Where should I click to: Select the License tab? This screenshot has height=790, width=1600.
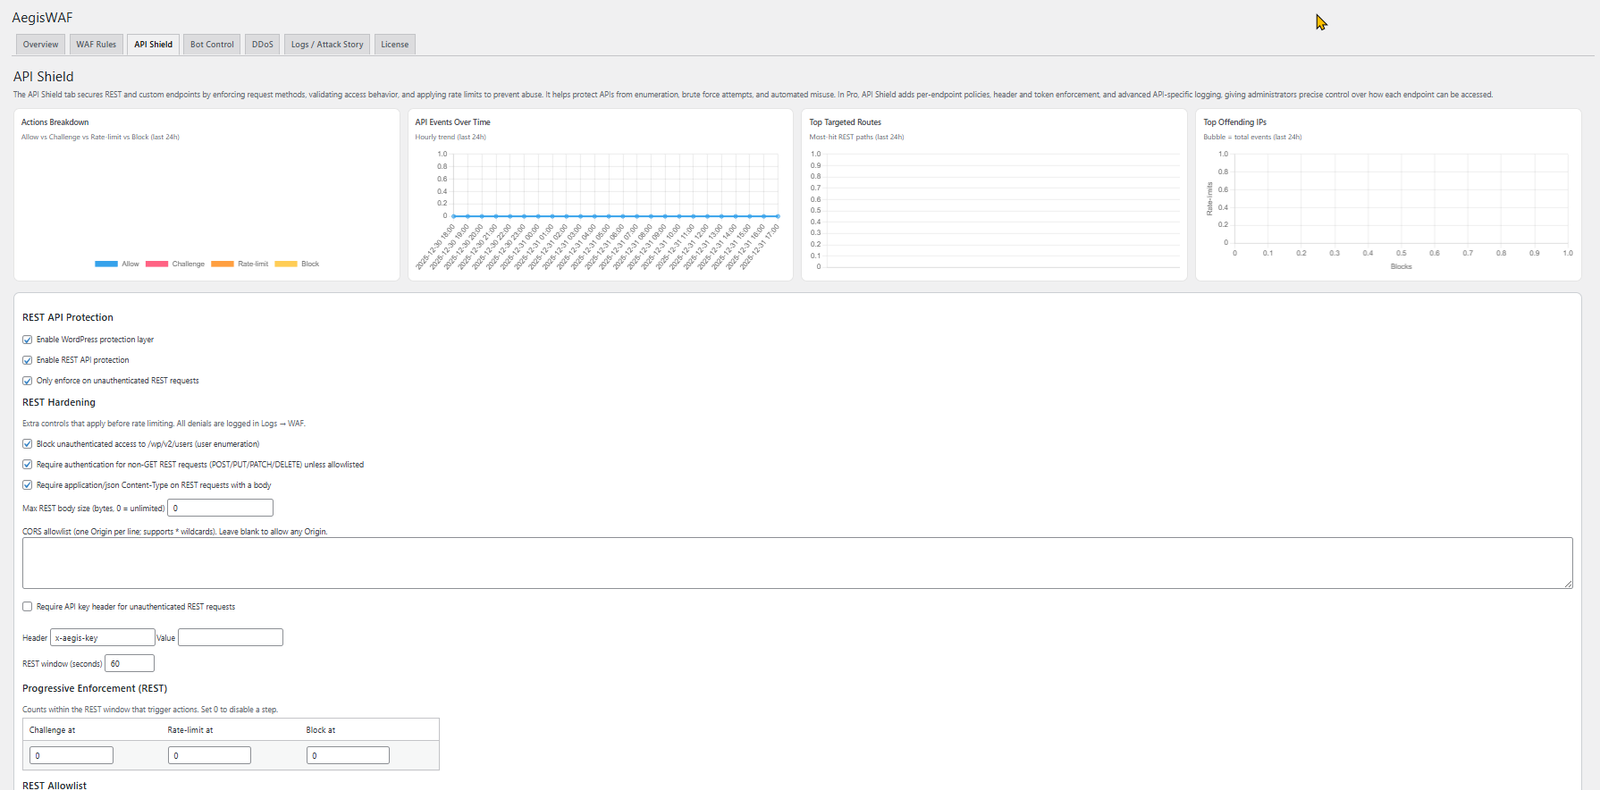[394, 44]
